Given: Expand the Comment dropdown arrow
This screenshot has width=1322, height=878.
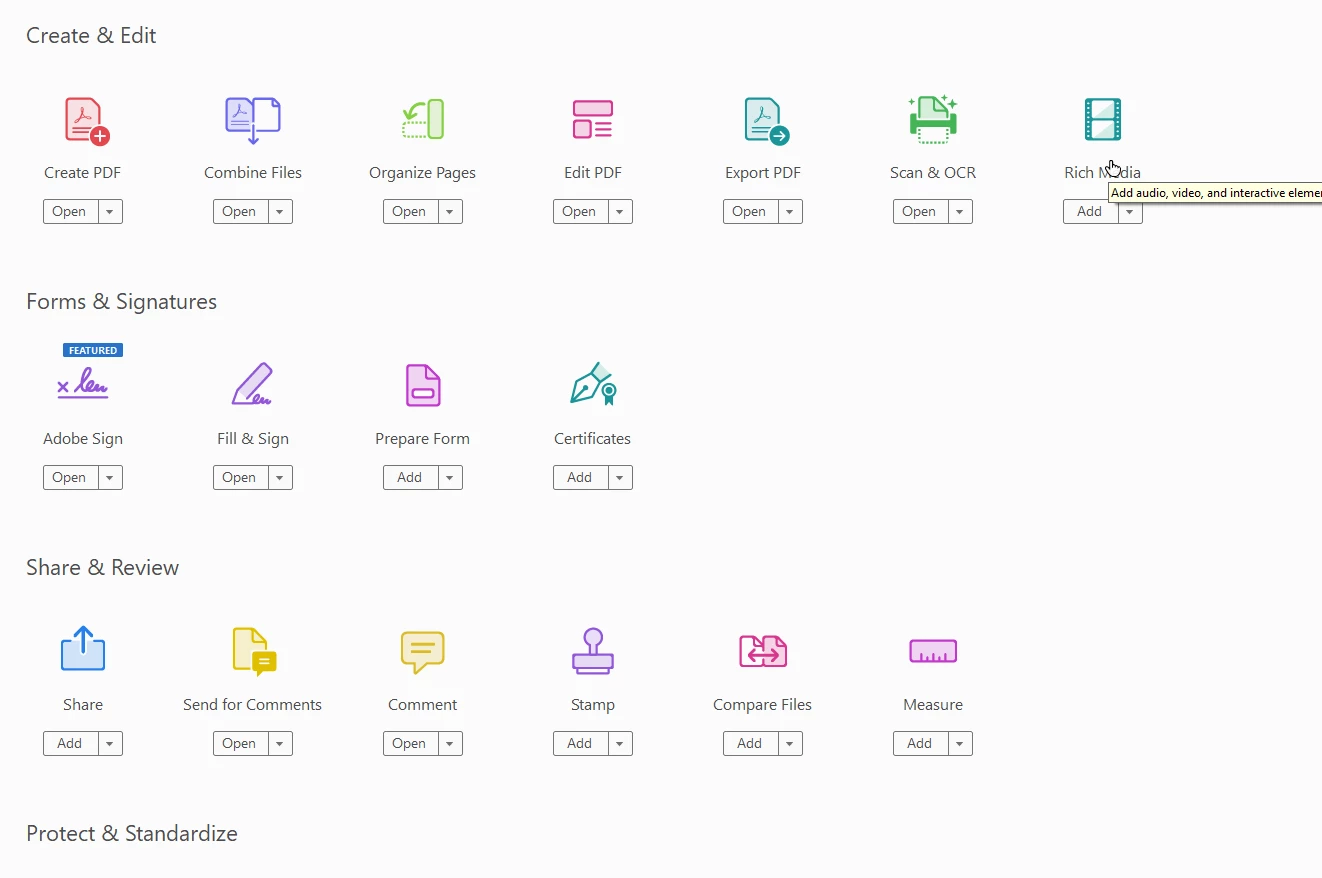Looking at the screenshot, I should [450, 743].
